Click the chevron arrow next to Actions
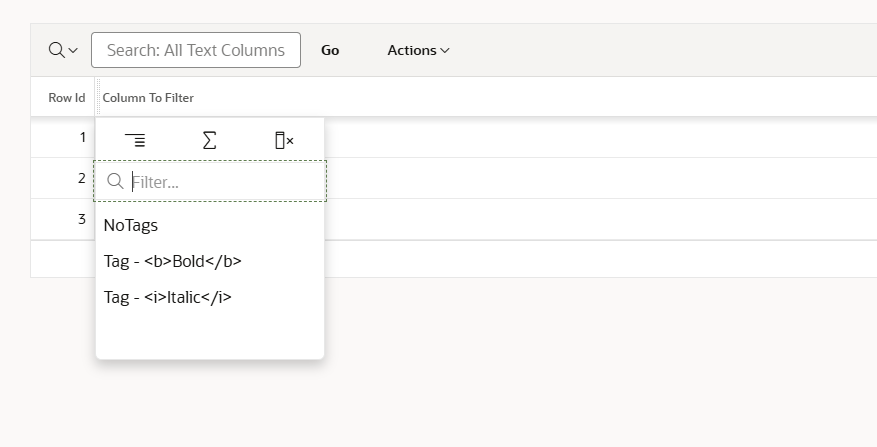Image resolution: width=877 pixels, height=447 pixels. point(445,51)
